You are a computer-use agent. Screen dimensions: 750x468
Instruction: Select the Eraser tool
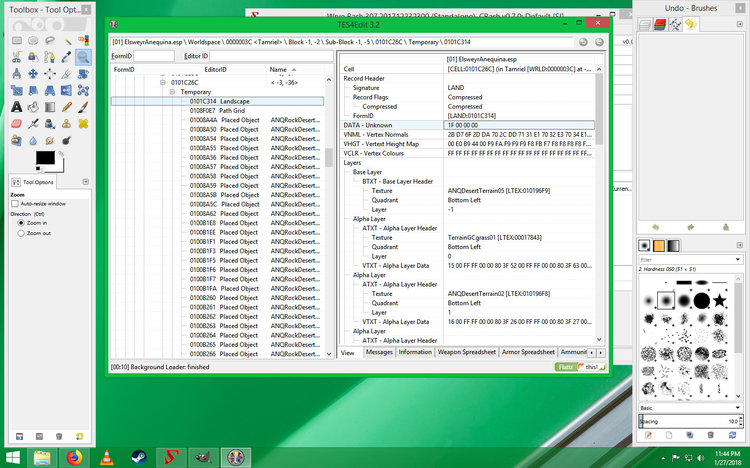(16, 123)
